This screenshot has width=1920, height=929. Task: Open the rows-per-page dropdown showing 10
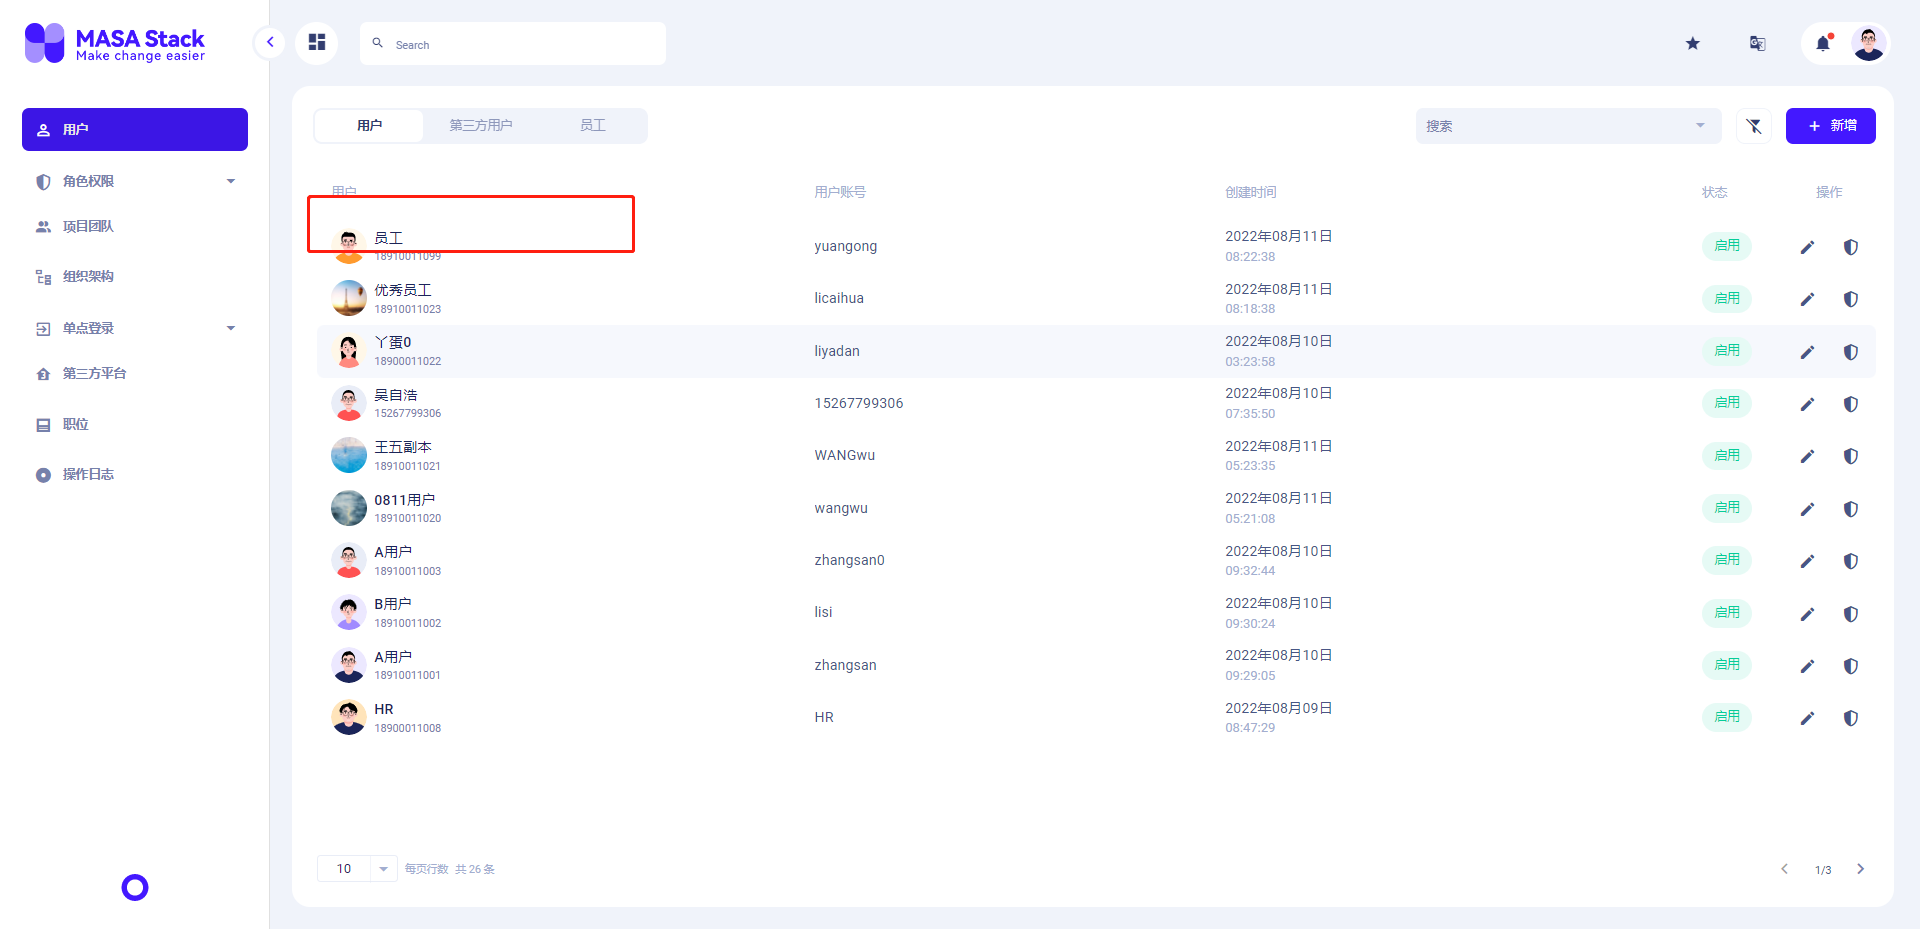[x=357, y=869]
